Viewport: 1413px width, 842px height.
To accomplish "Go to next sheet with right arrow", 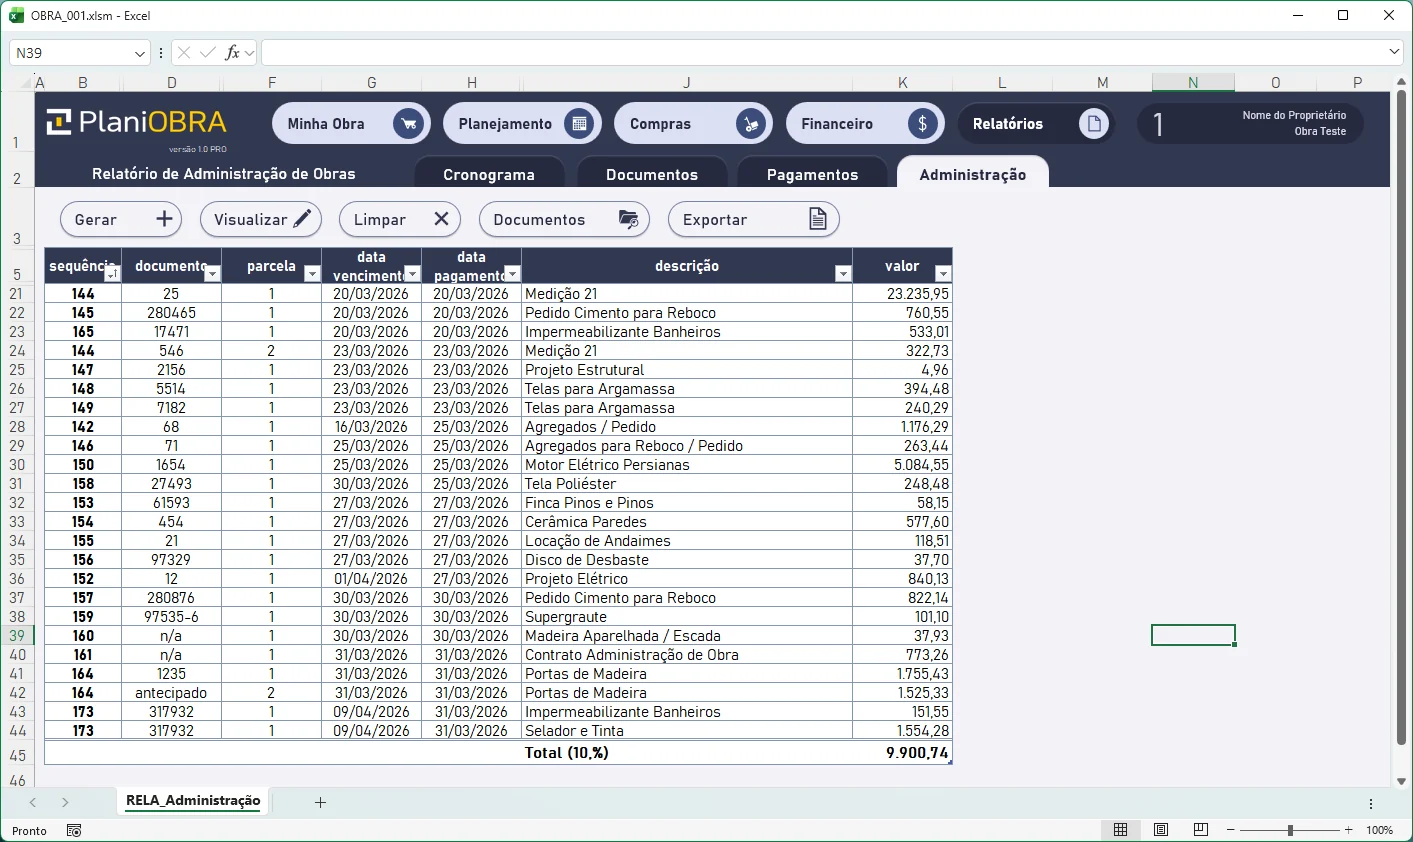I will (65, 802).
